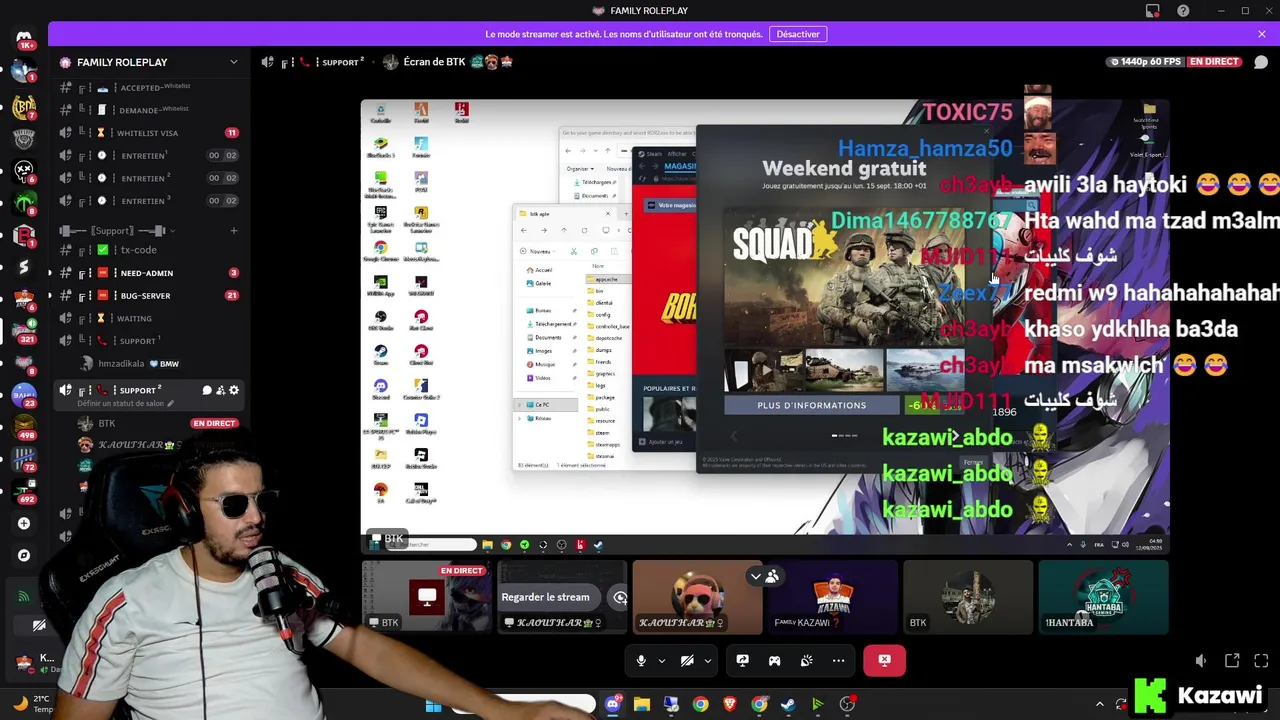The image size is (1280, 720).
Task: Join the ENTRETIEN 3 voice channel
Action: [150, 201]
